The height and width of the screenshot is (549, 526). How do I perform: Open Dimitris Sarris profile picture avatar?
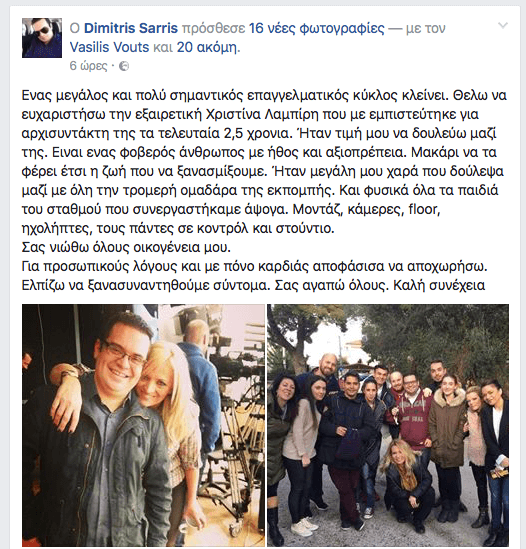click(x=42, y=38)
